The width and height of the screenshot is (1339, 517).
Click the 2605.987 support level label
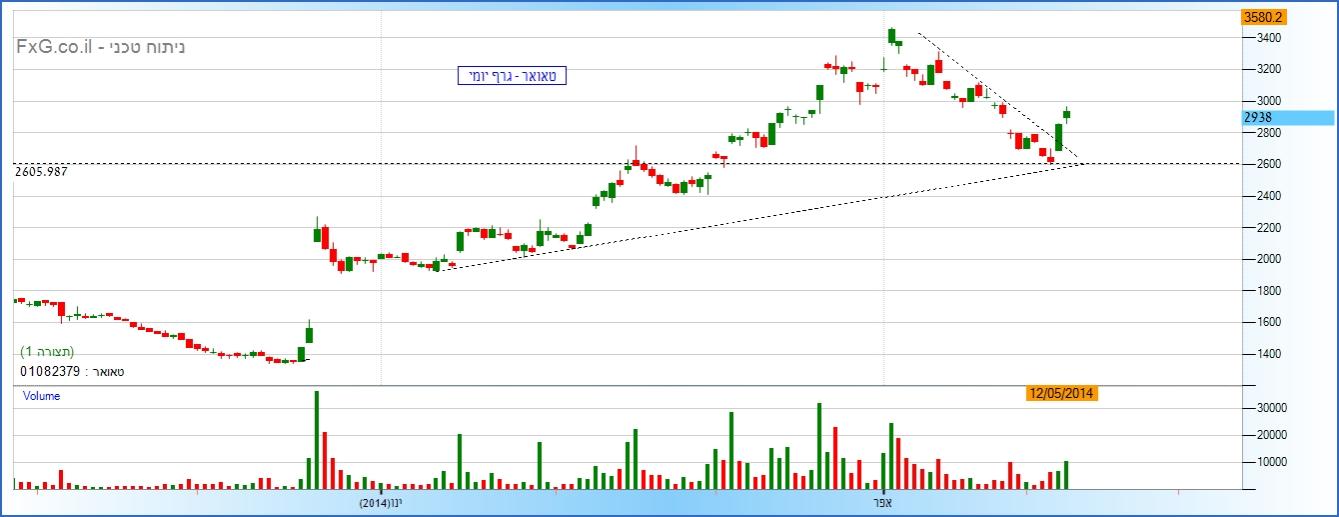(x=47, y=172)
